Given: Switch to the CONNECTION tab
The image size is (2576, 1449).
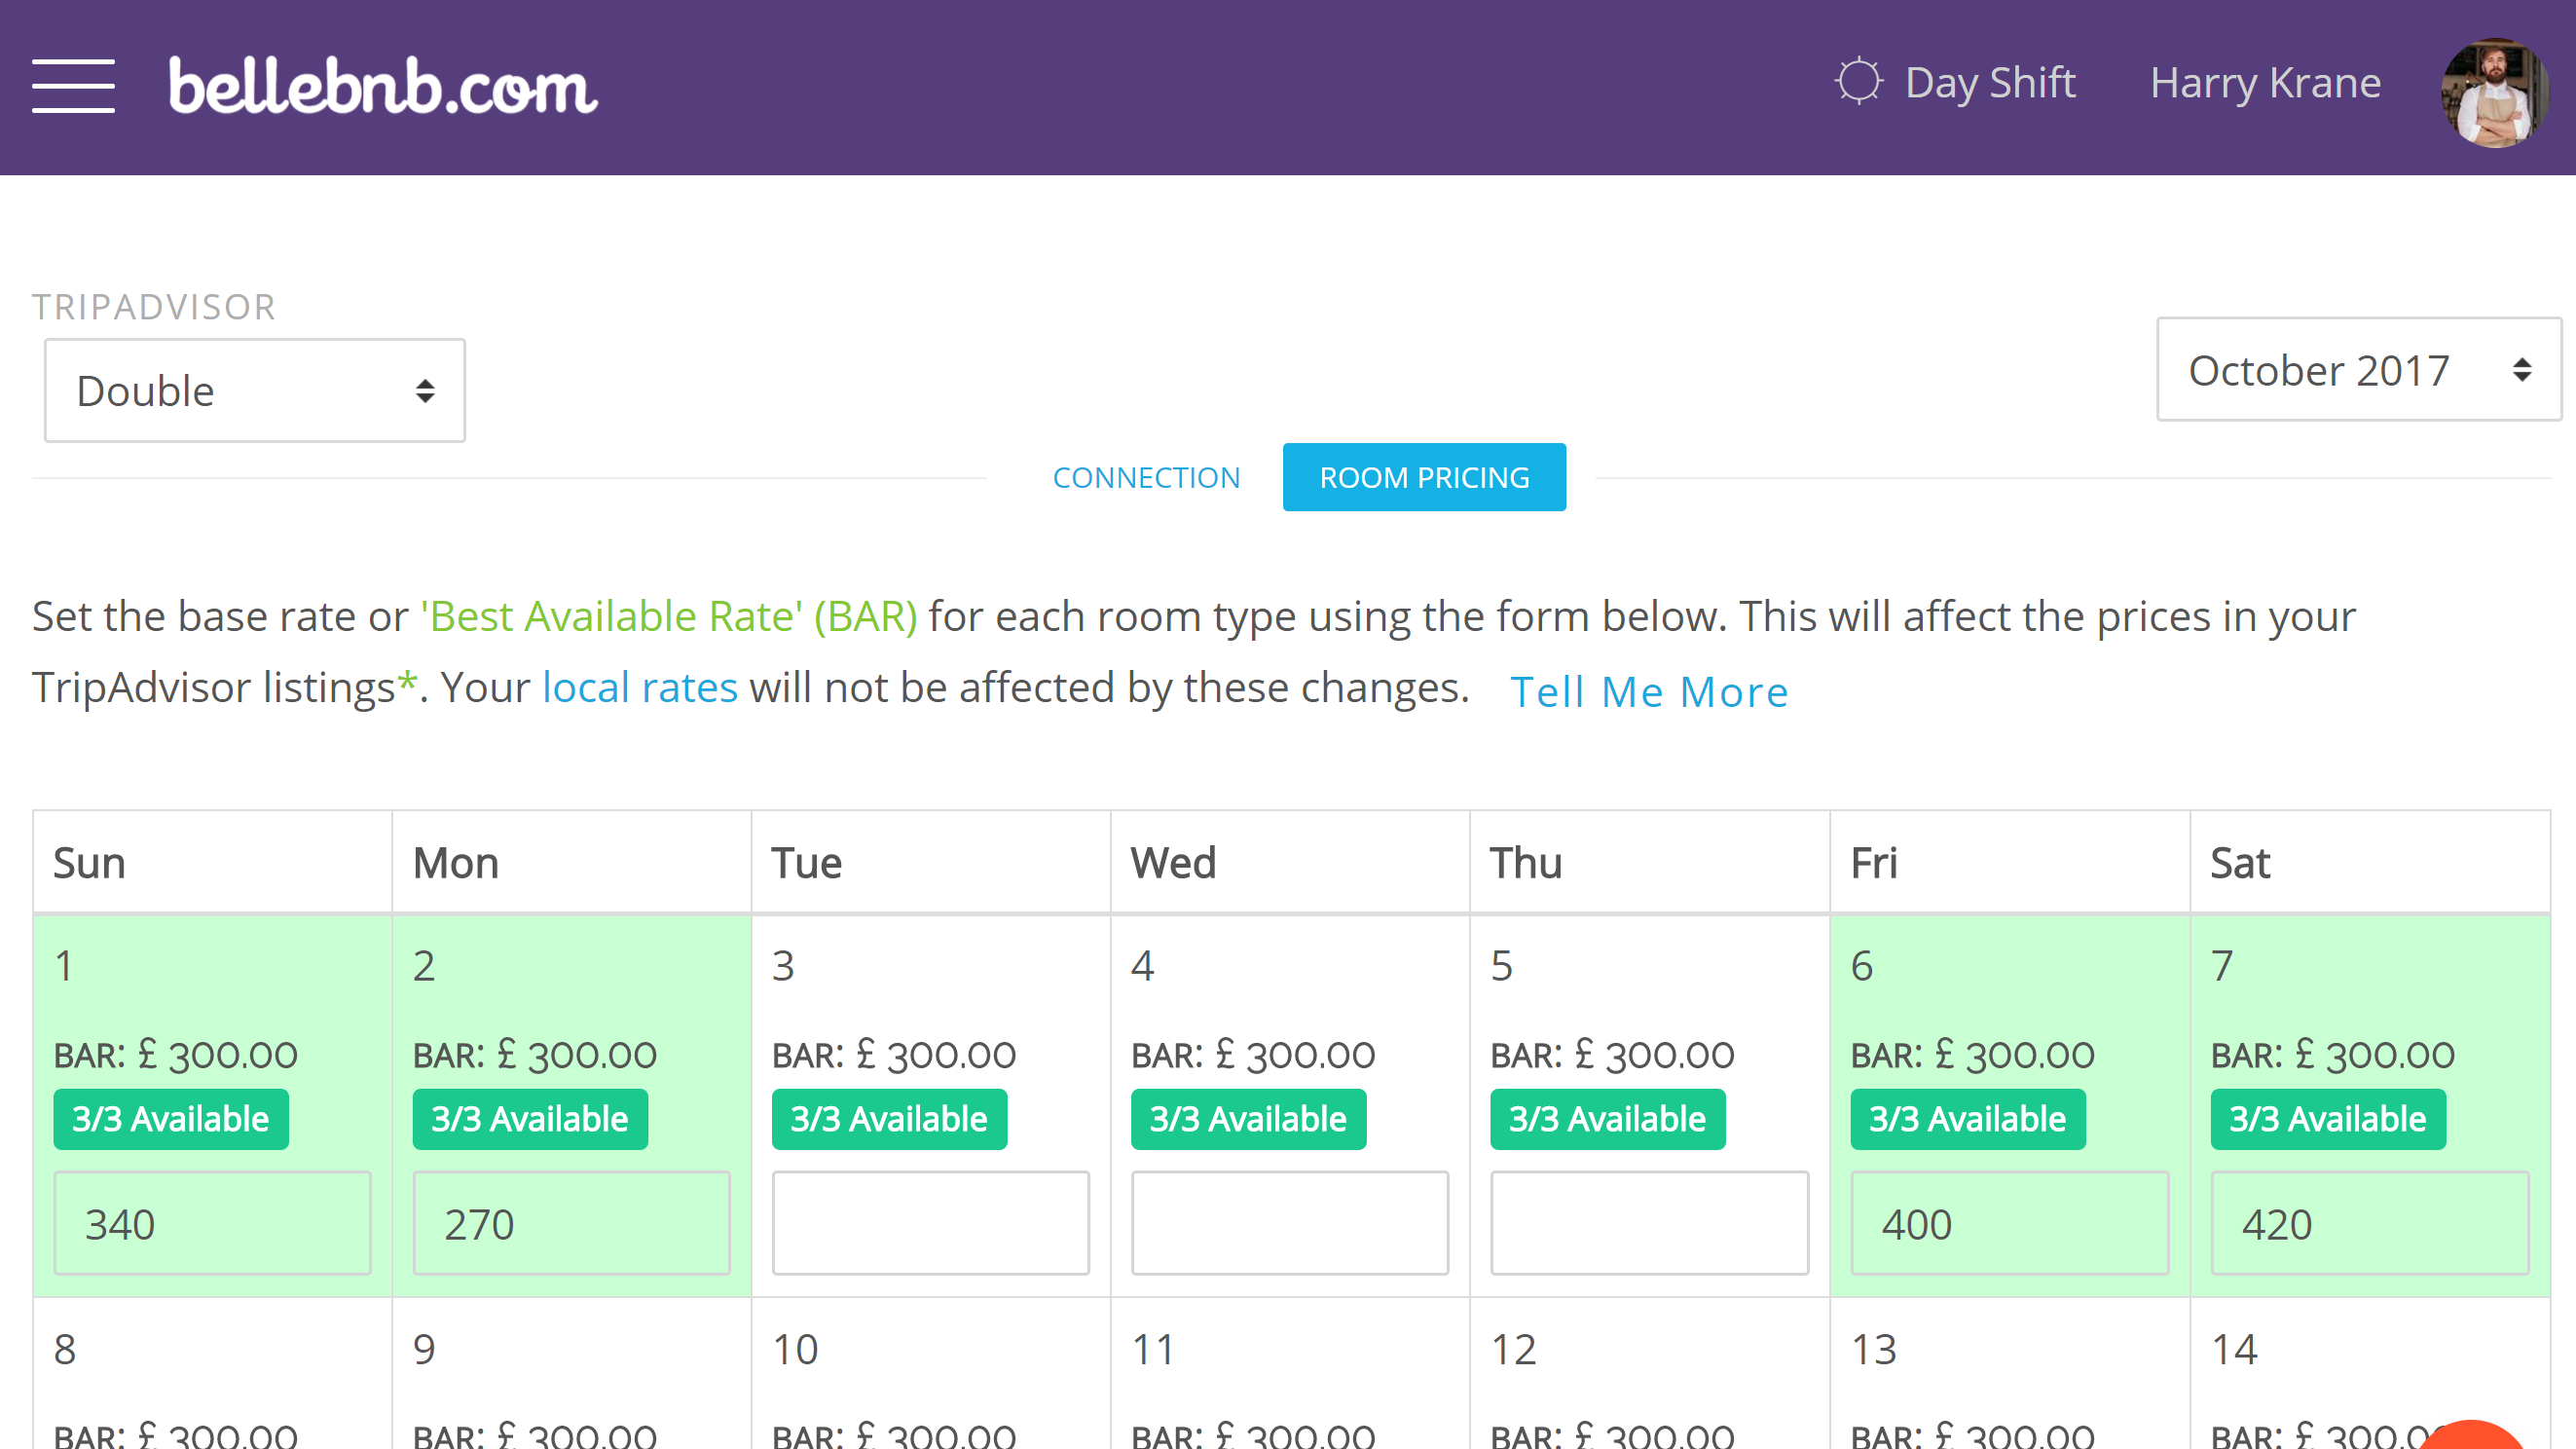Looking at the screenshot, I should 1147,478.
